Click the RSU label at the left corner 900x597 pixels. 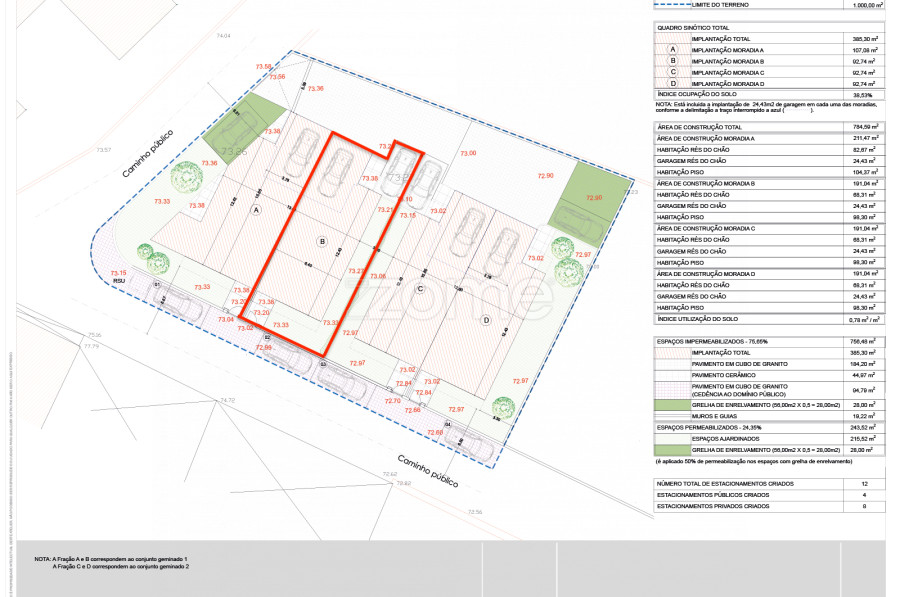pyautogui.click(x=117, y=282)
